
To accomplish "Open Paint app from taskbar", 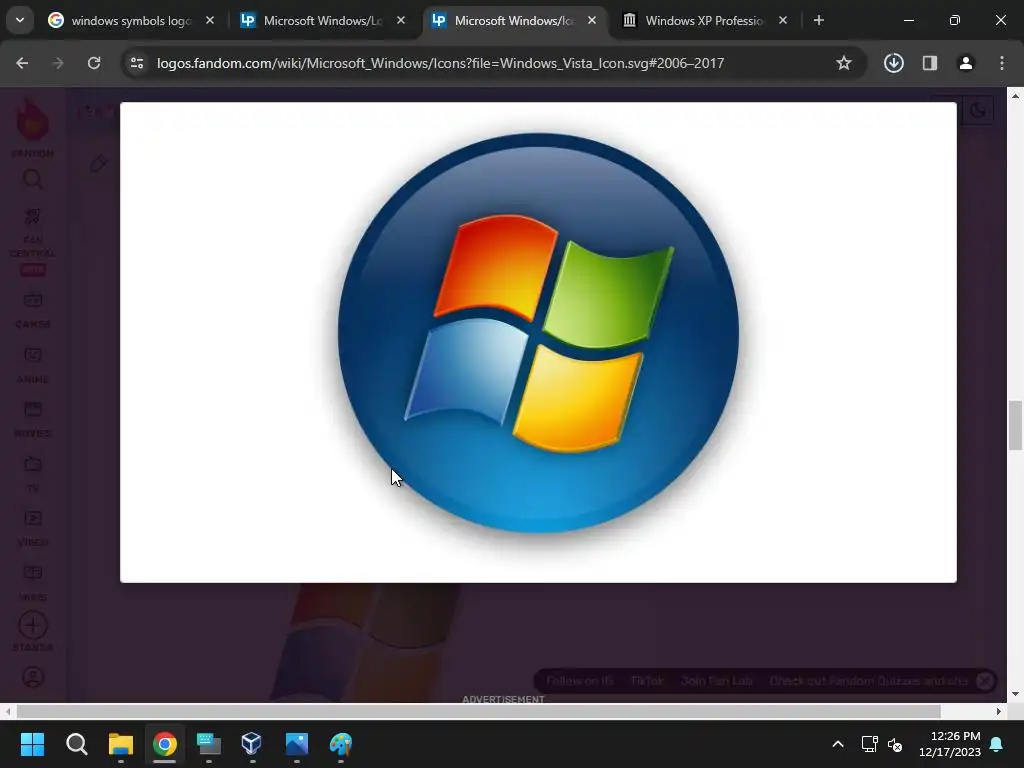I will [x=341, y=744].
